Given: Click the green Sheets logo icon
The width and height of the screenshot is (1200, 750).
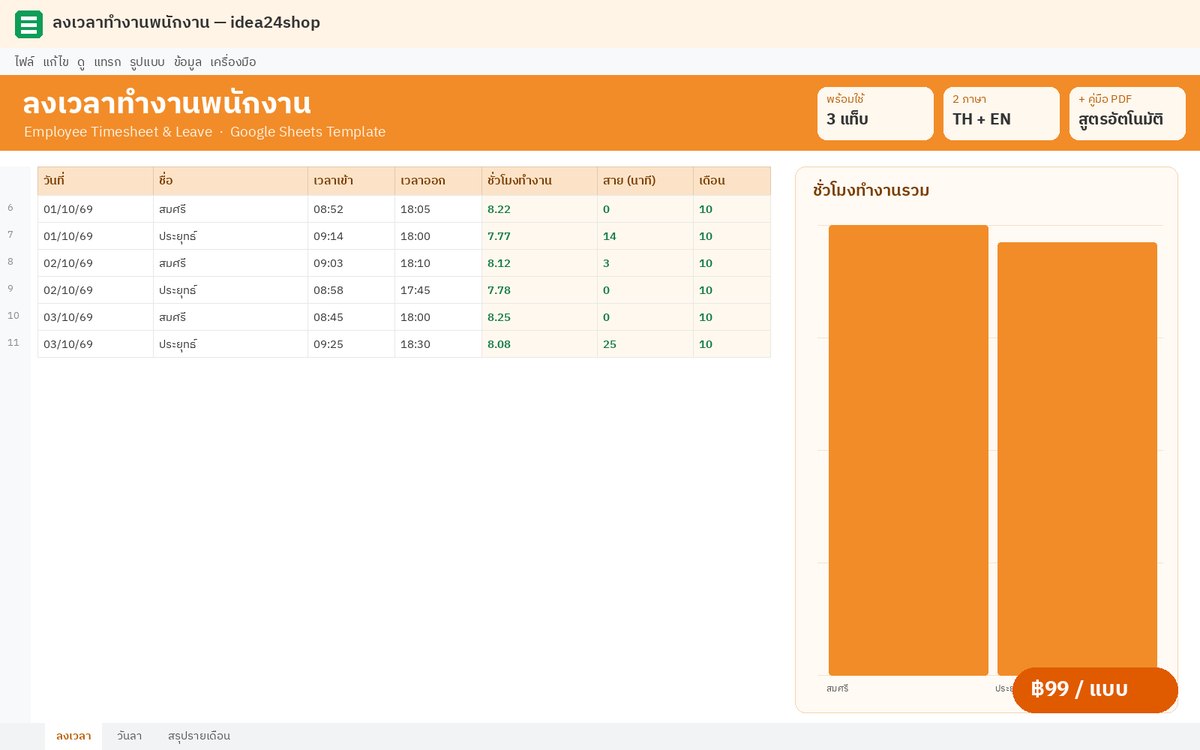Looking at the screenshot, I should pos(29,24).
